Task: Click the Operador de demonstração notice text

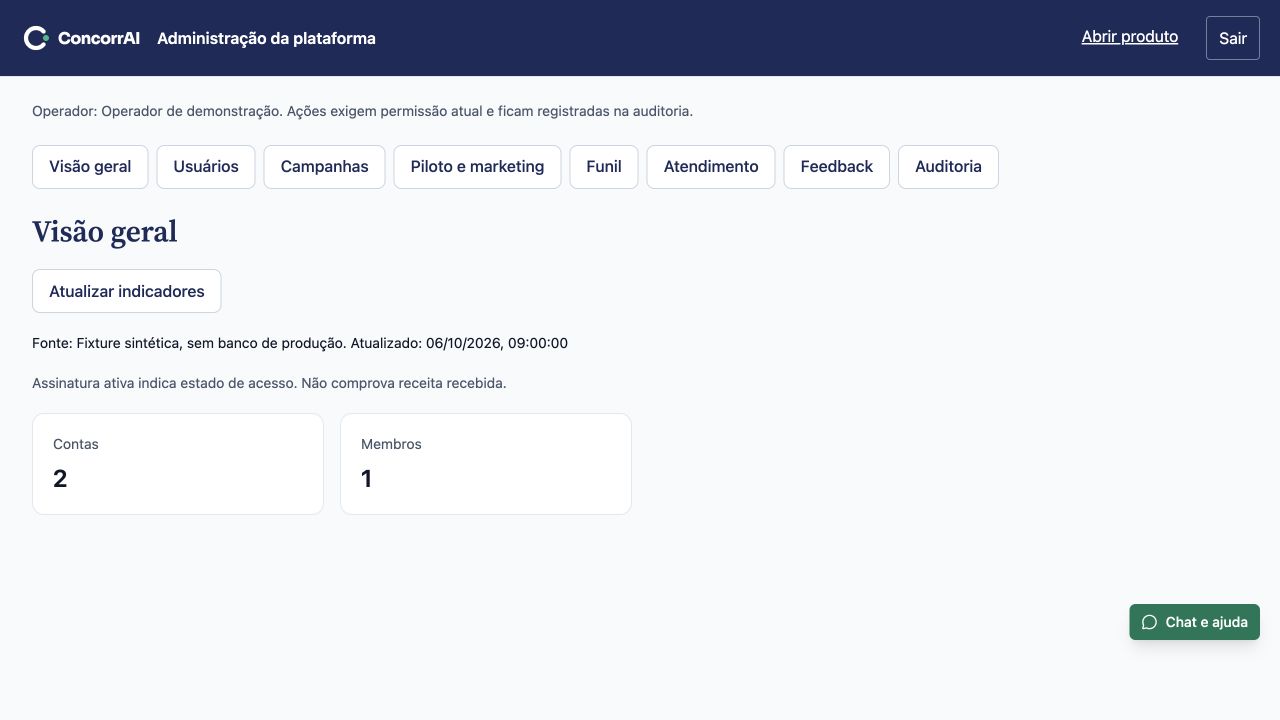Action: click(362, 111)
